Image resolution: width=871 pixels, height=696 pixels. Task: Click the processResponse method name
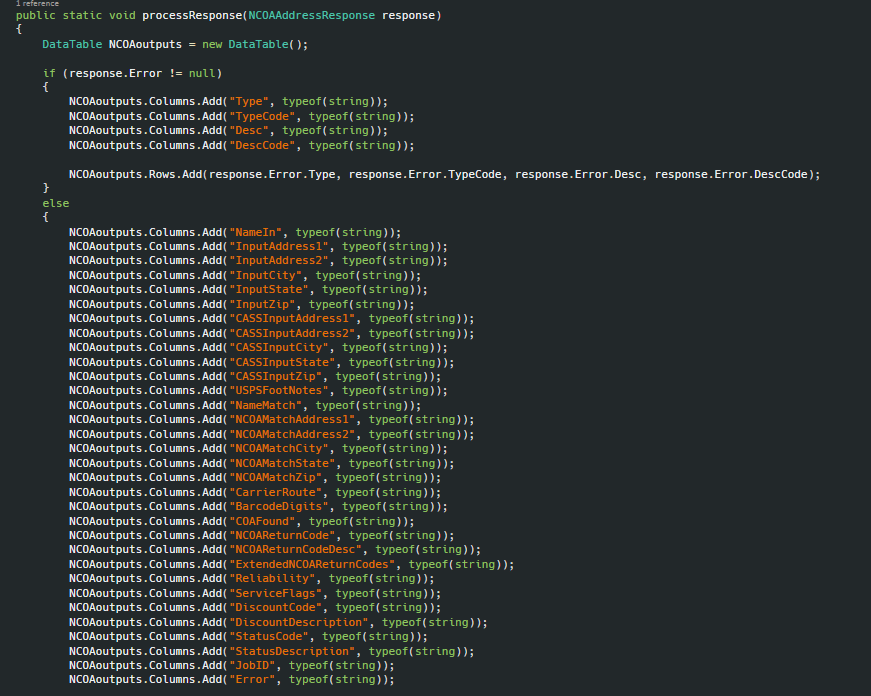(192, 16)
